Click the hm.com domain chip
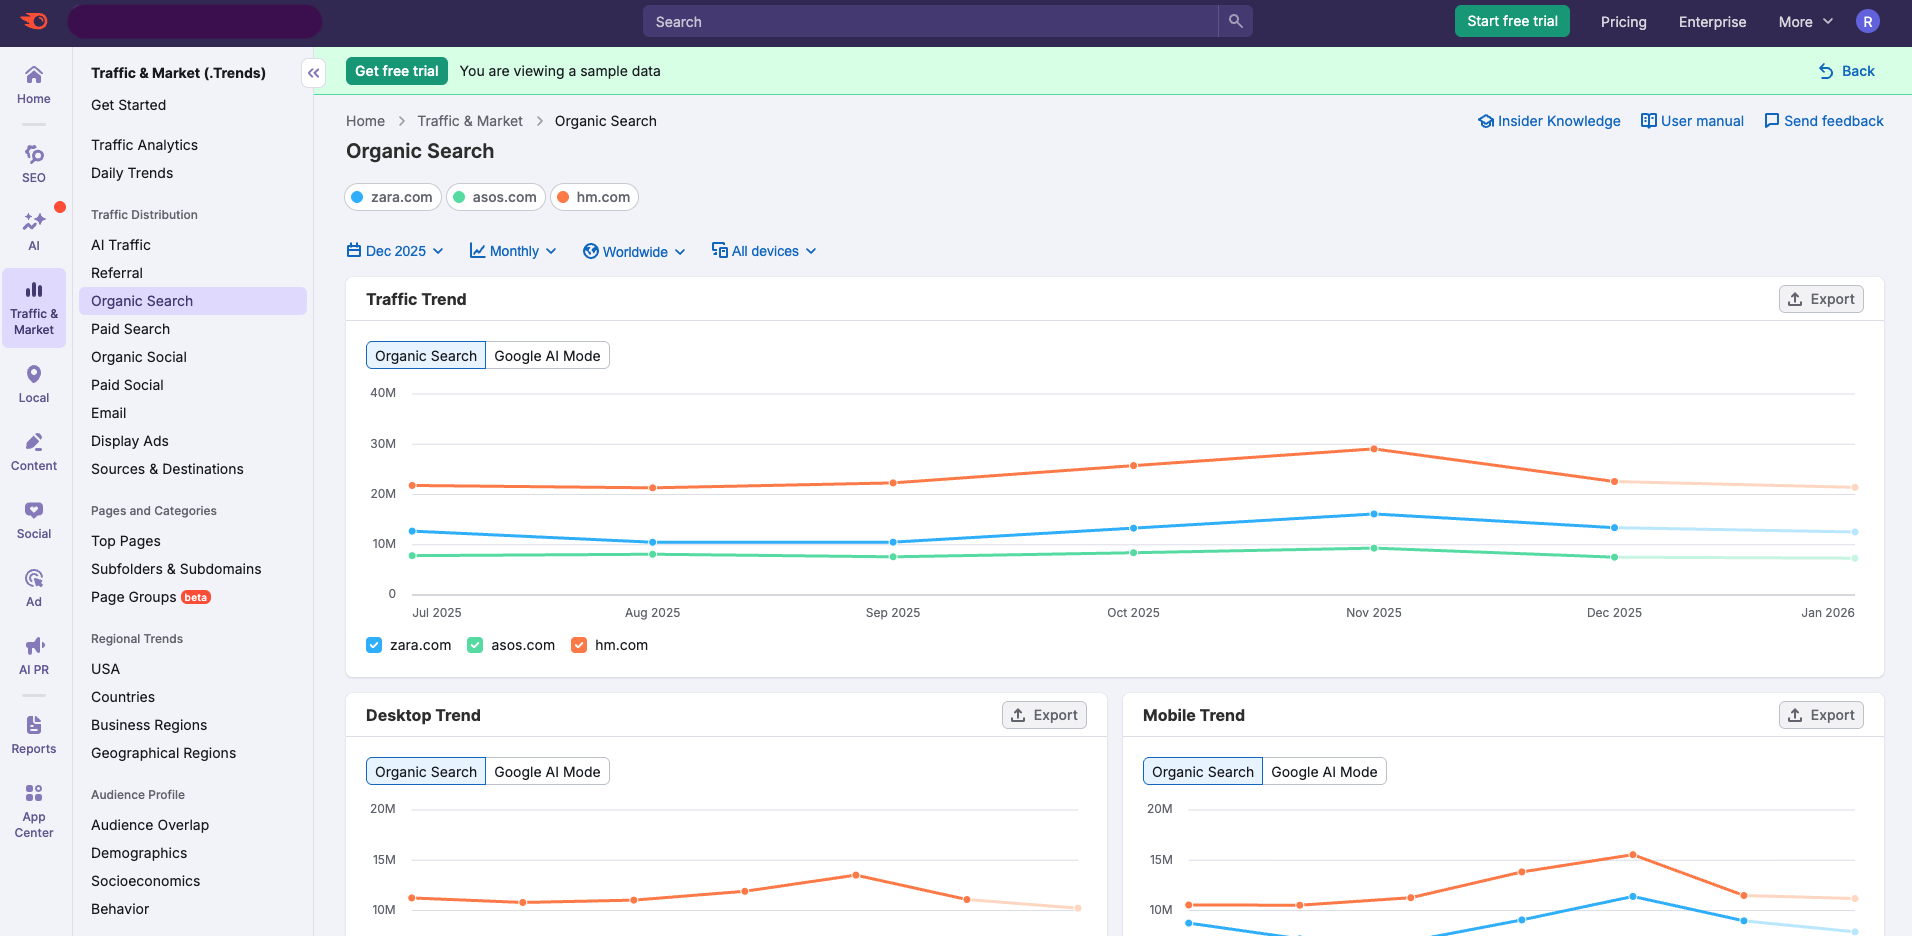Image resolution: width=1912 pixels, height=936 pixels. point(594,197)
